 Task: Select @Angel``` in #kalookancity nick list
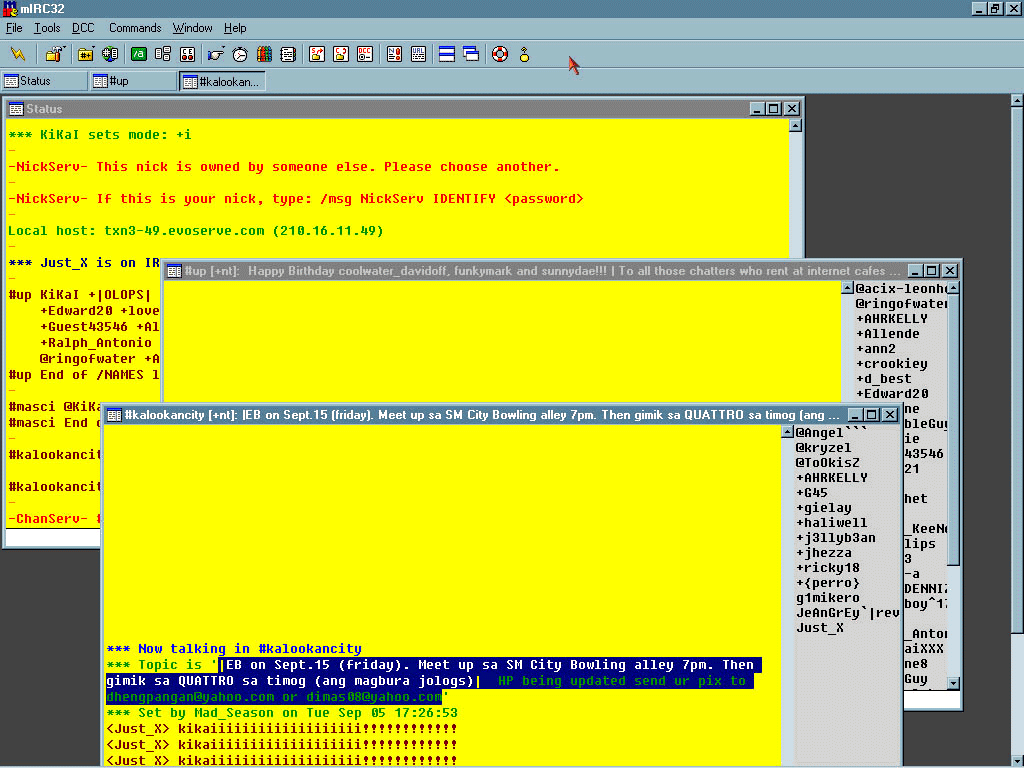[x=831, y=432]
